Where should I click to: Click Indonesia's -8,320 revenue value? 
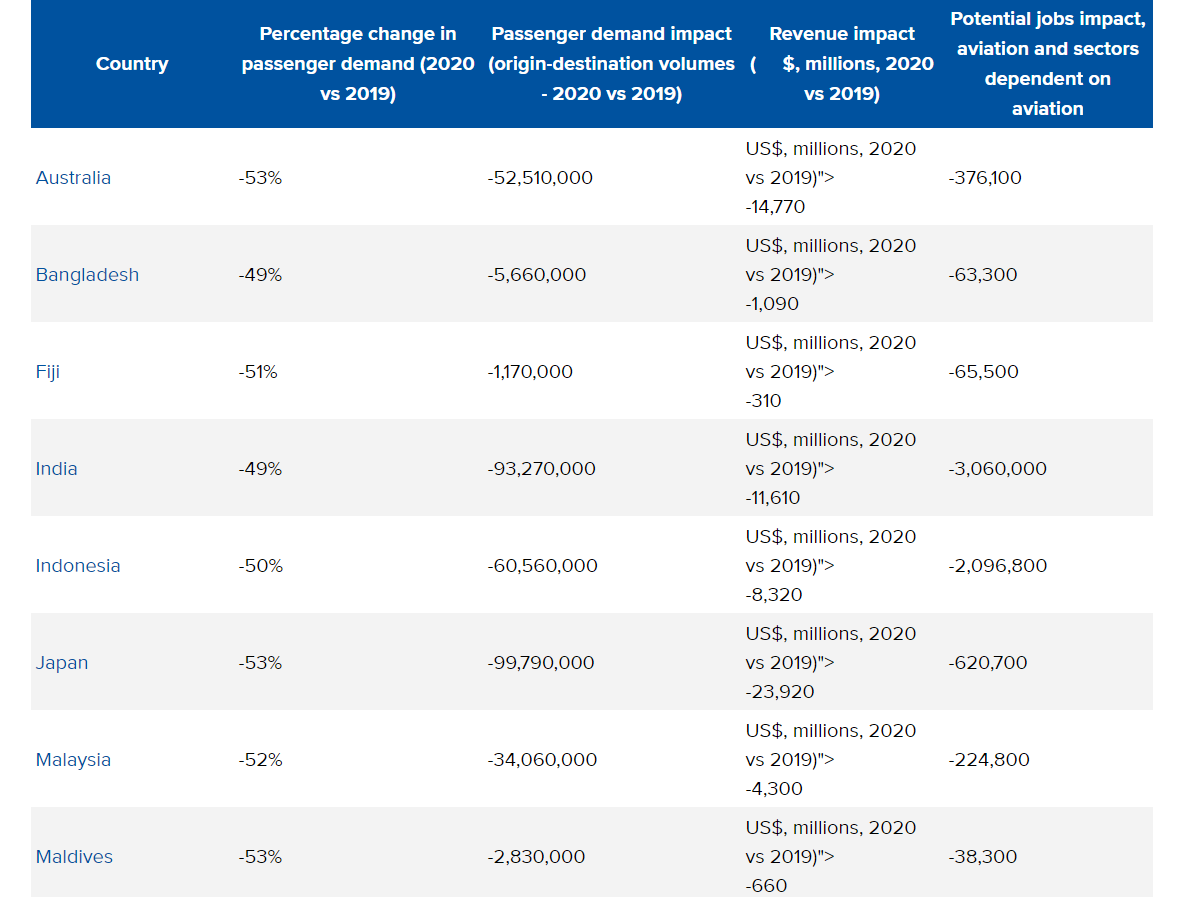(773, 595)
